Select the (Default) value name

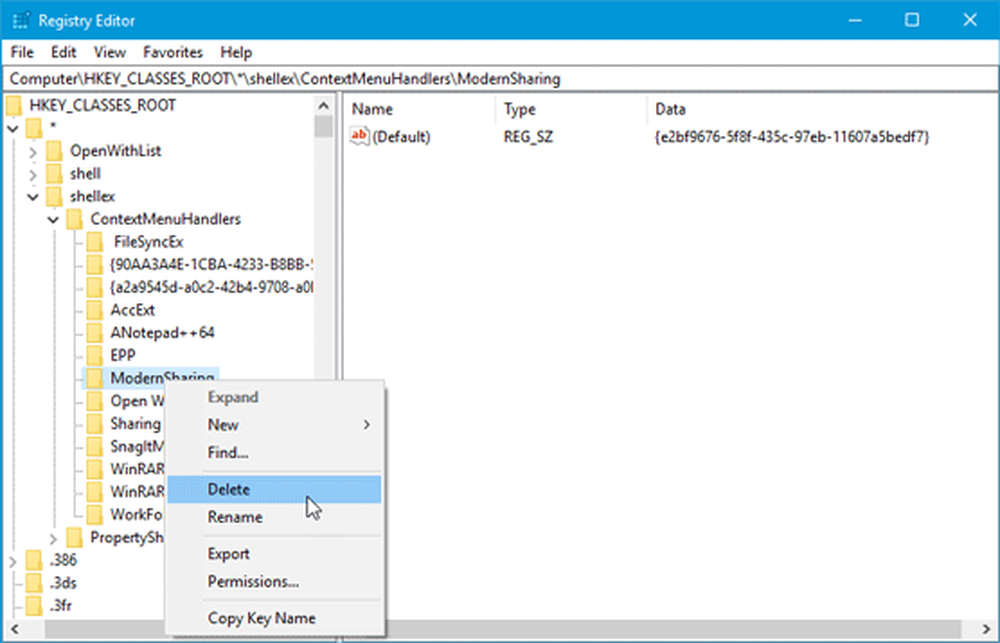click(x=401, y=137)
